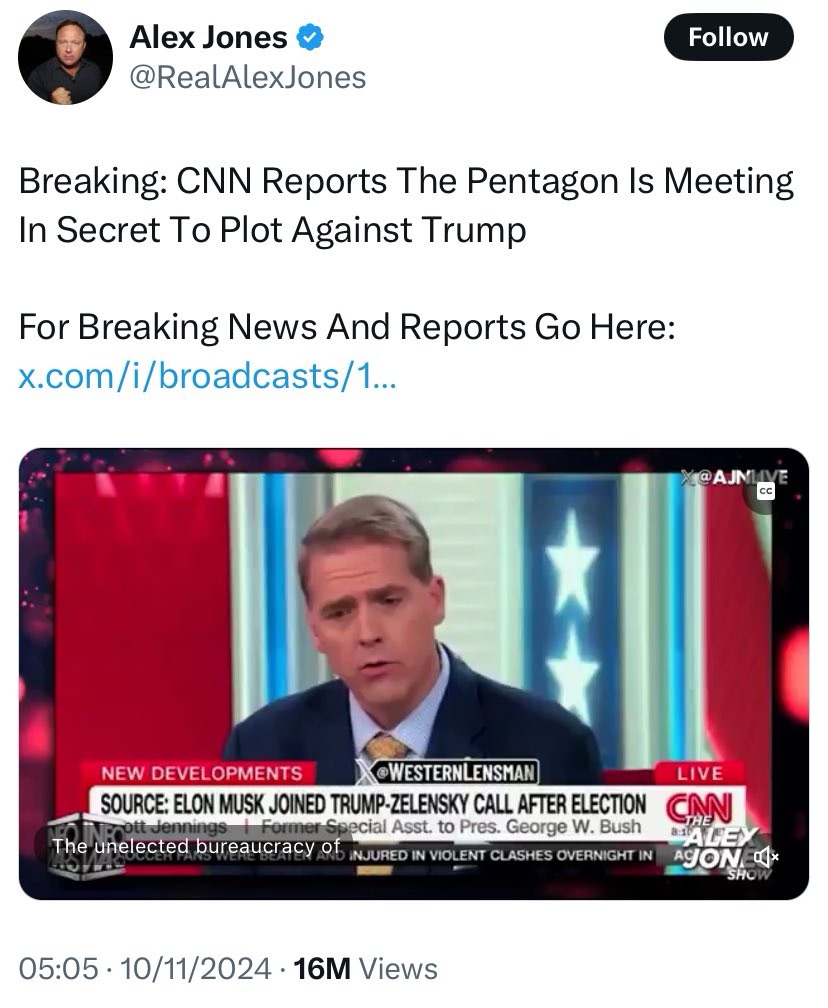The height and width of the screenshot is (1008, 828).
Task: Click the red LIVE badge
Action: pos(699,773)
